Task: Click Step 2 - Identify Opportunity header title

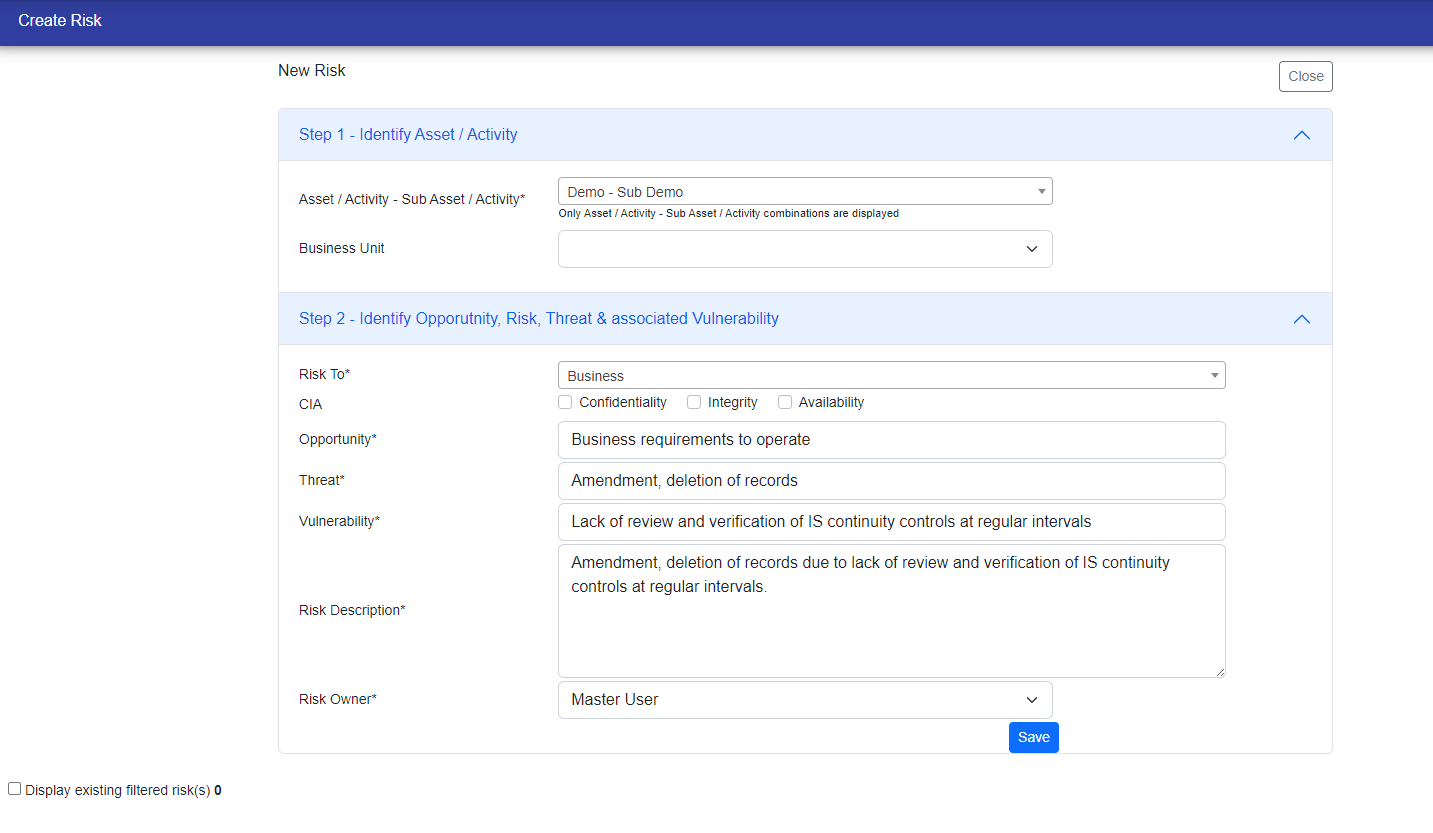Action: (x=538, y=319)
